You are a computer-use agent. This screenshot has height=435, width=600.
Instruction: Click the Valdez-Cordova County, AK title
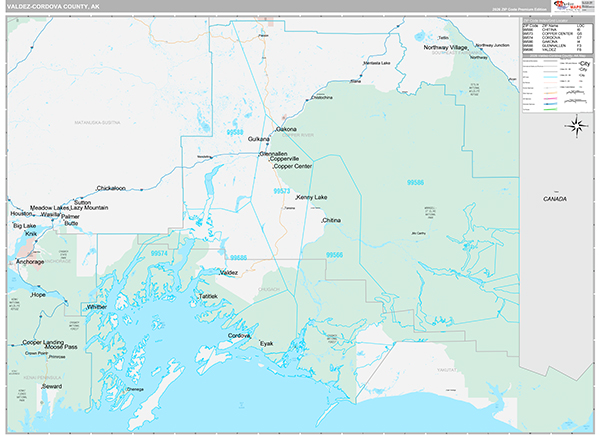53,7
